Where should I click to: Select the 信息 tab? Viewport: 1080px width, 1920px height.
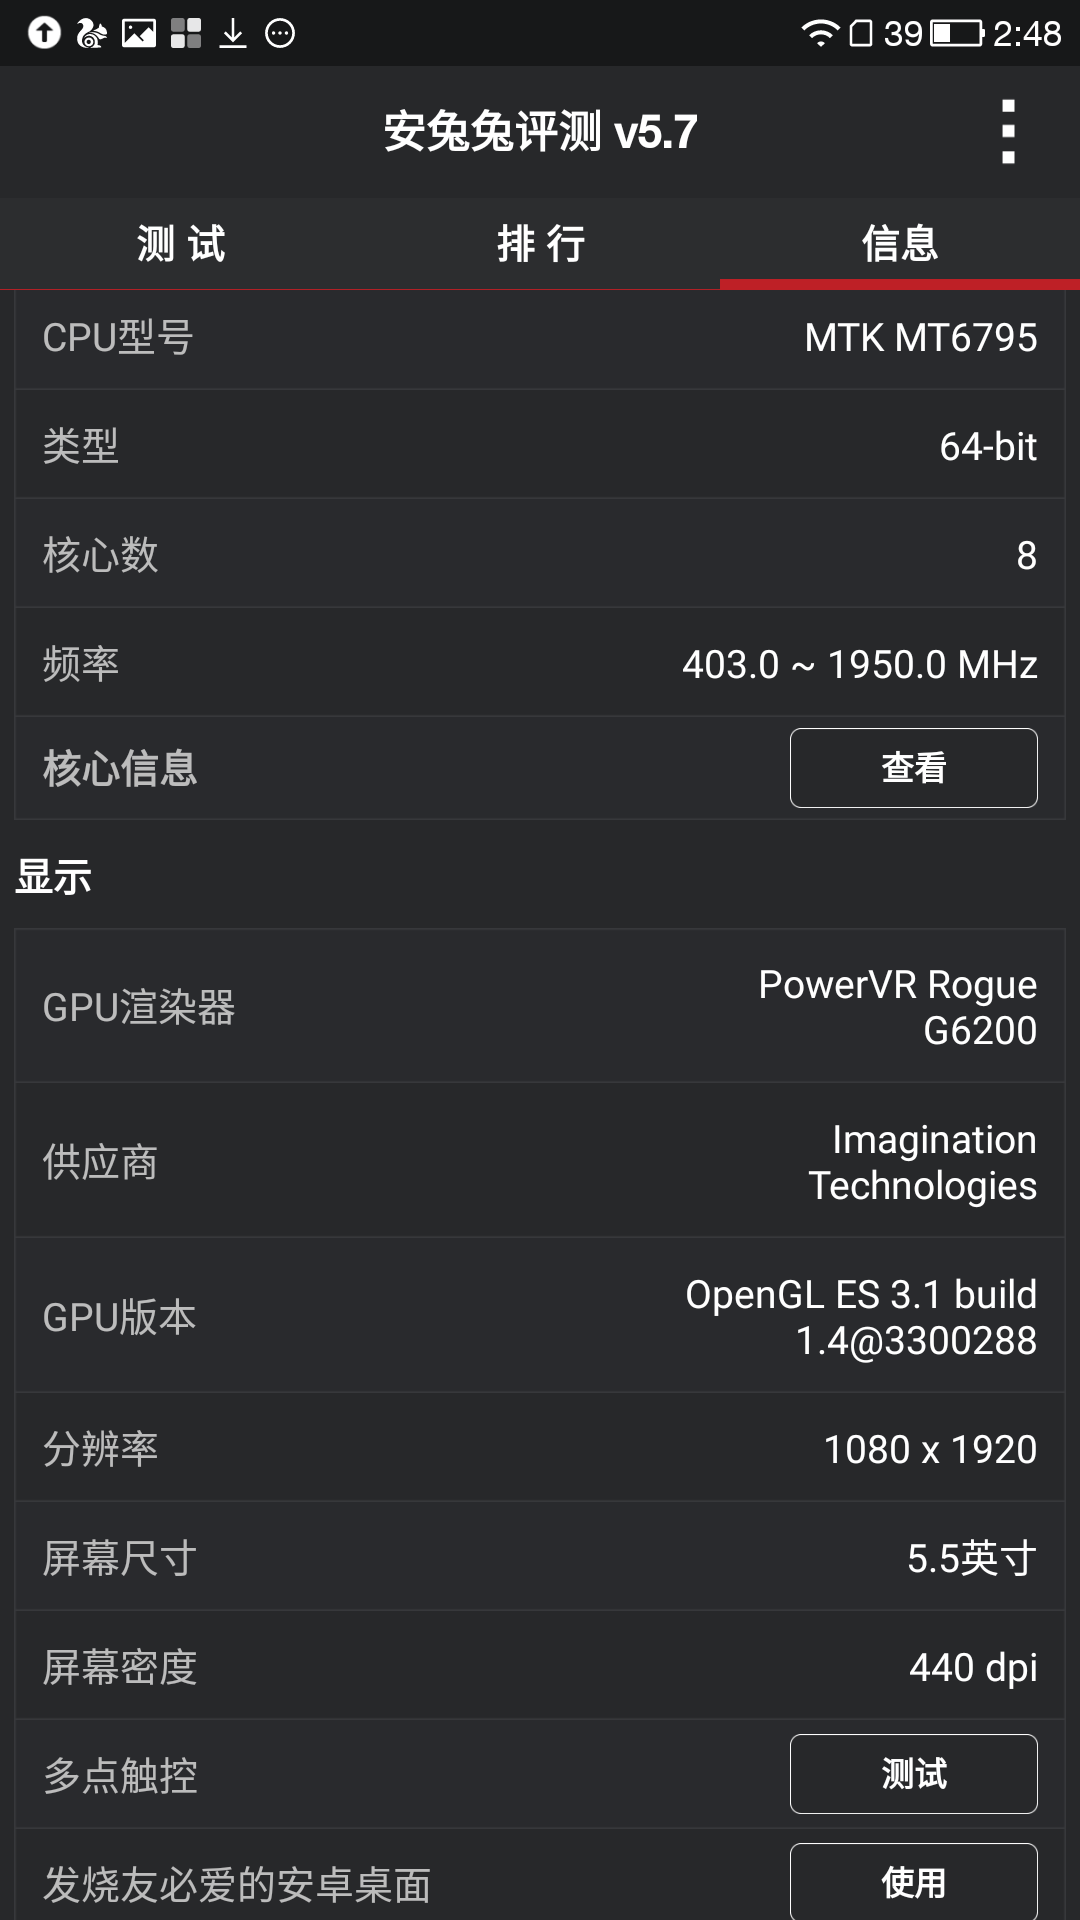[x=900, y=244]
